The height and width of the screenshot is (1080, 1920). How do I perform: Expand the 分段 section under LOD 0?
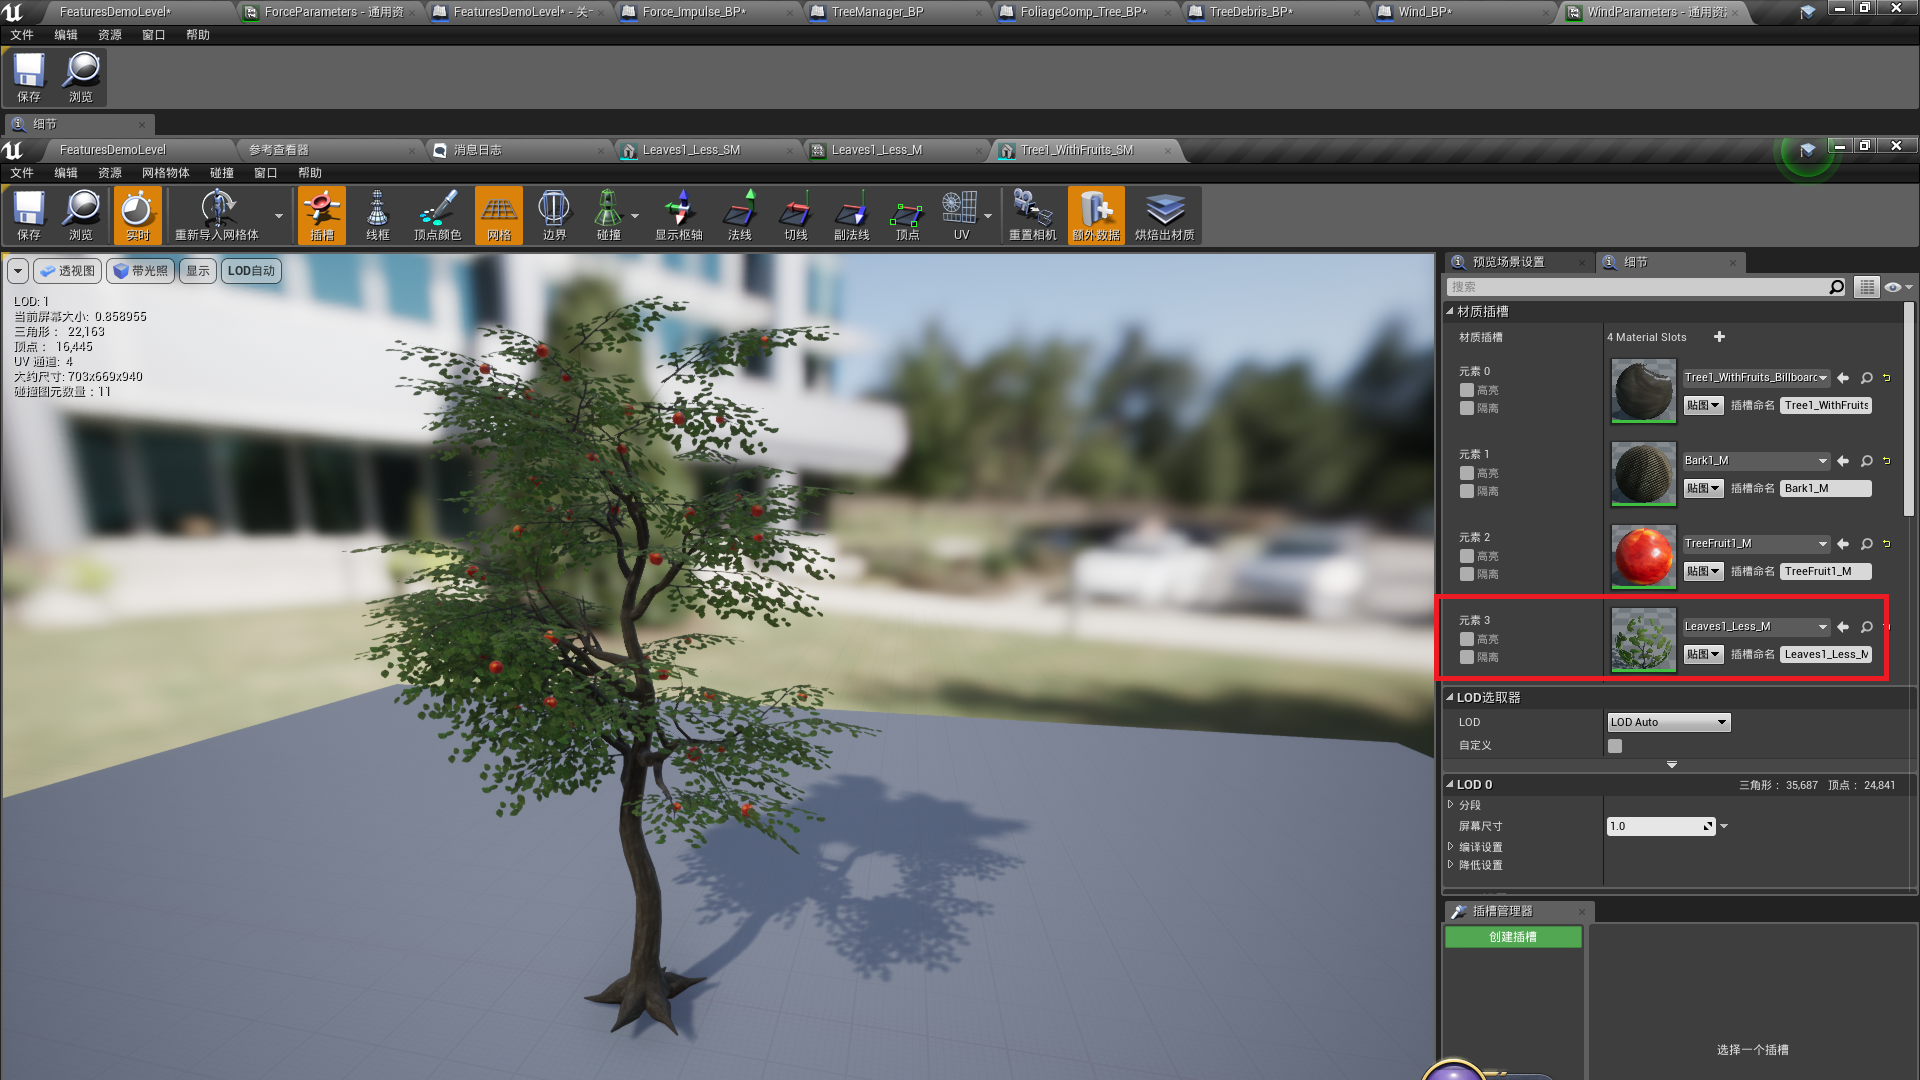1452,805
